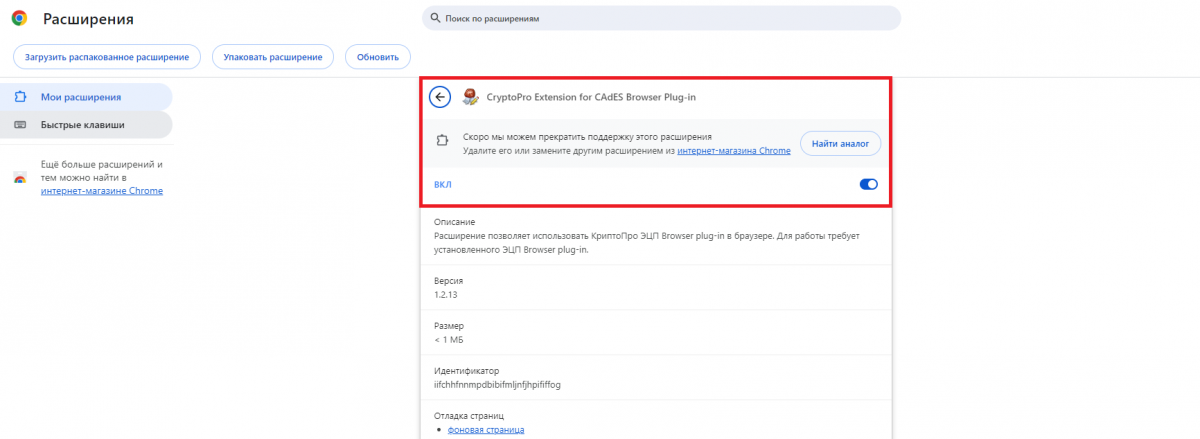
Task: Click the keyboard icon of Быстрые клавиши
Action: point(20,125)
